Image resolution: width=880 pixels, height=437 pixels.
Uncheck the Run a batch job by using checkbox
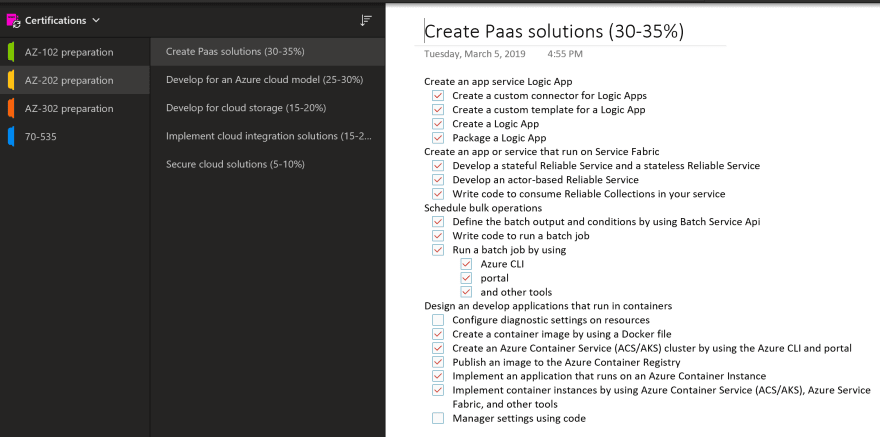point(438,250)
